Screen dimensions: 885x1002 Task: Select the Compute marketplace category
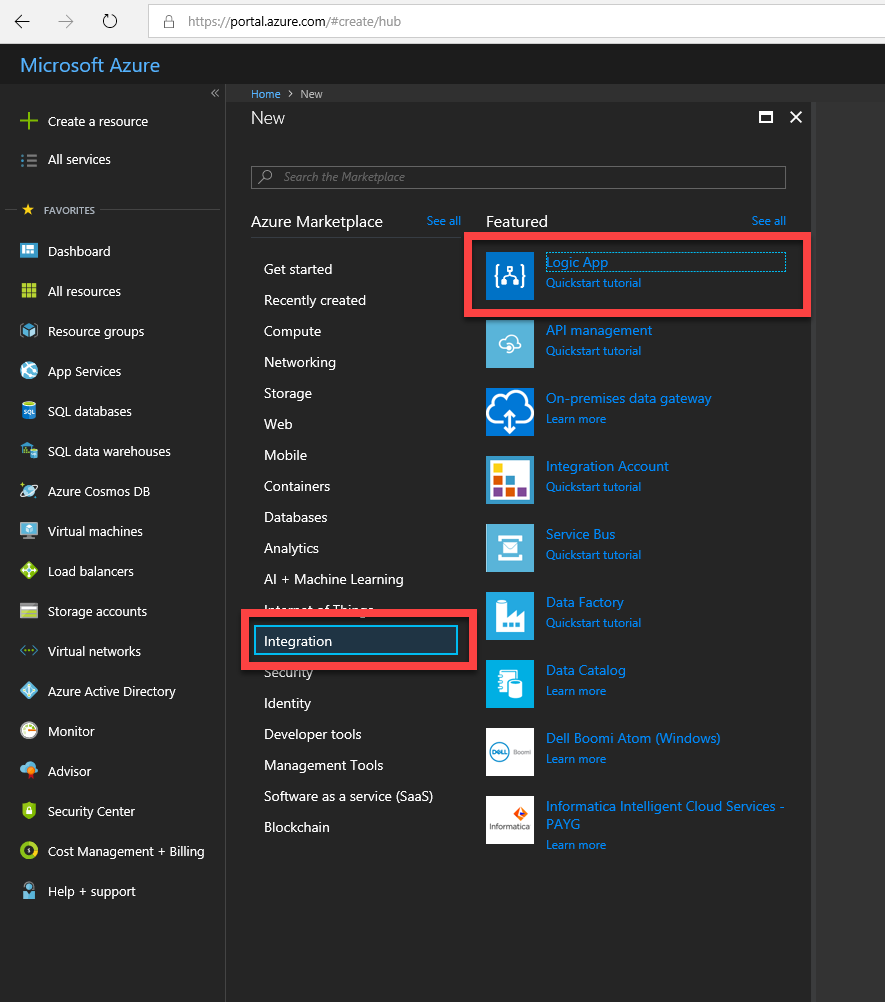[x=292, y=331]
